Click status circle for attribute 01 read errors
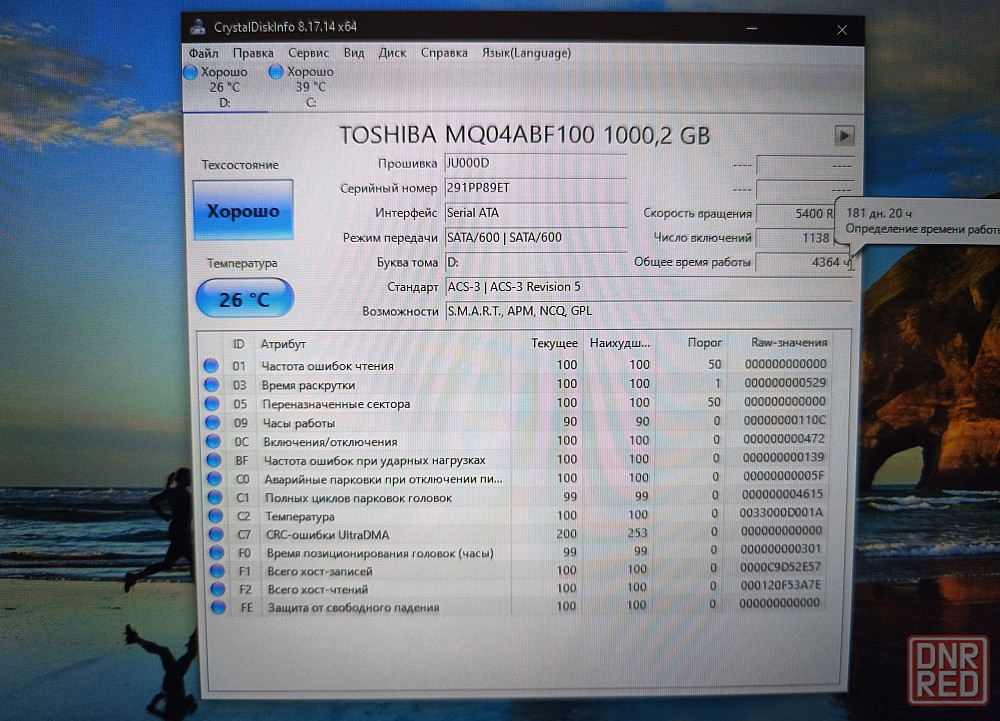Image resolution: width=1000 pixels, height=721 pixels. tap(210, 366)
